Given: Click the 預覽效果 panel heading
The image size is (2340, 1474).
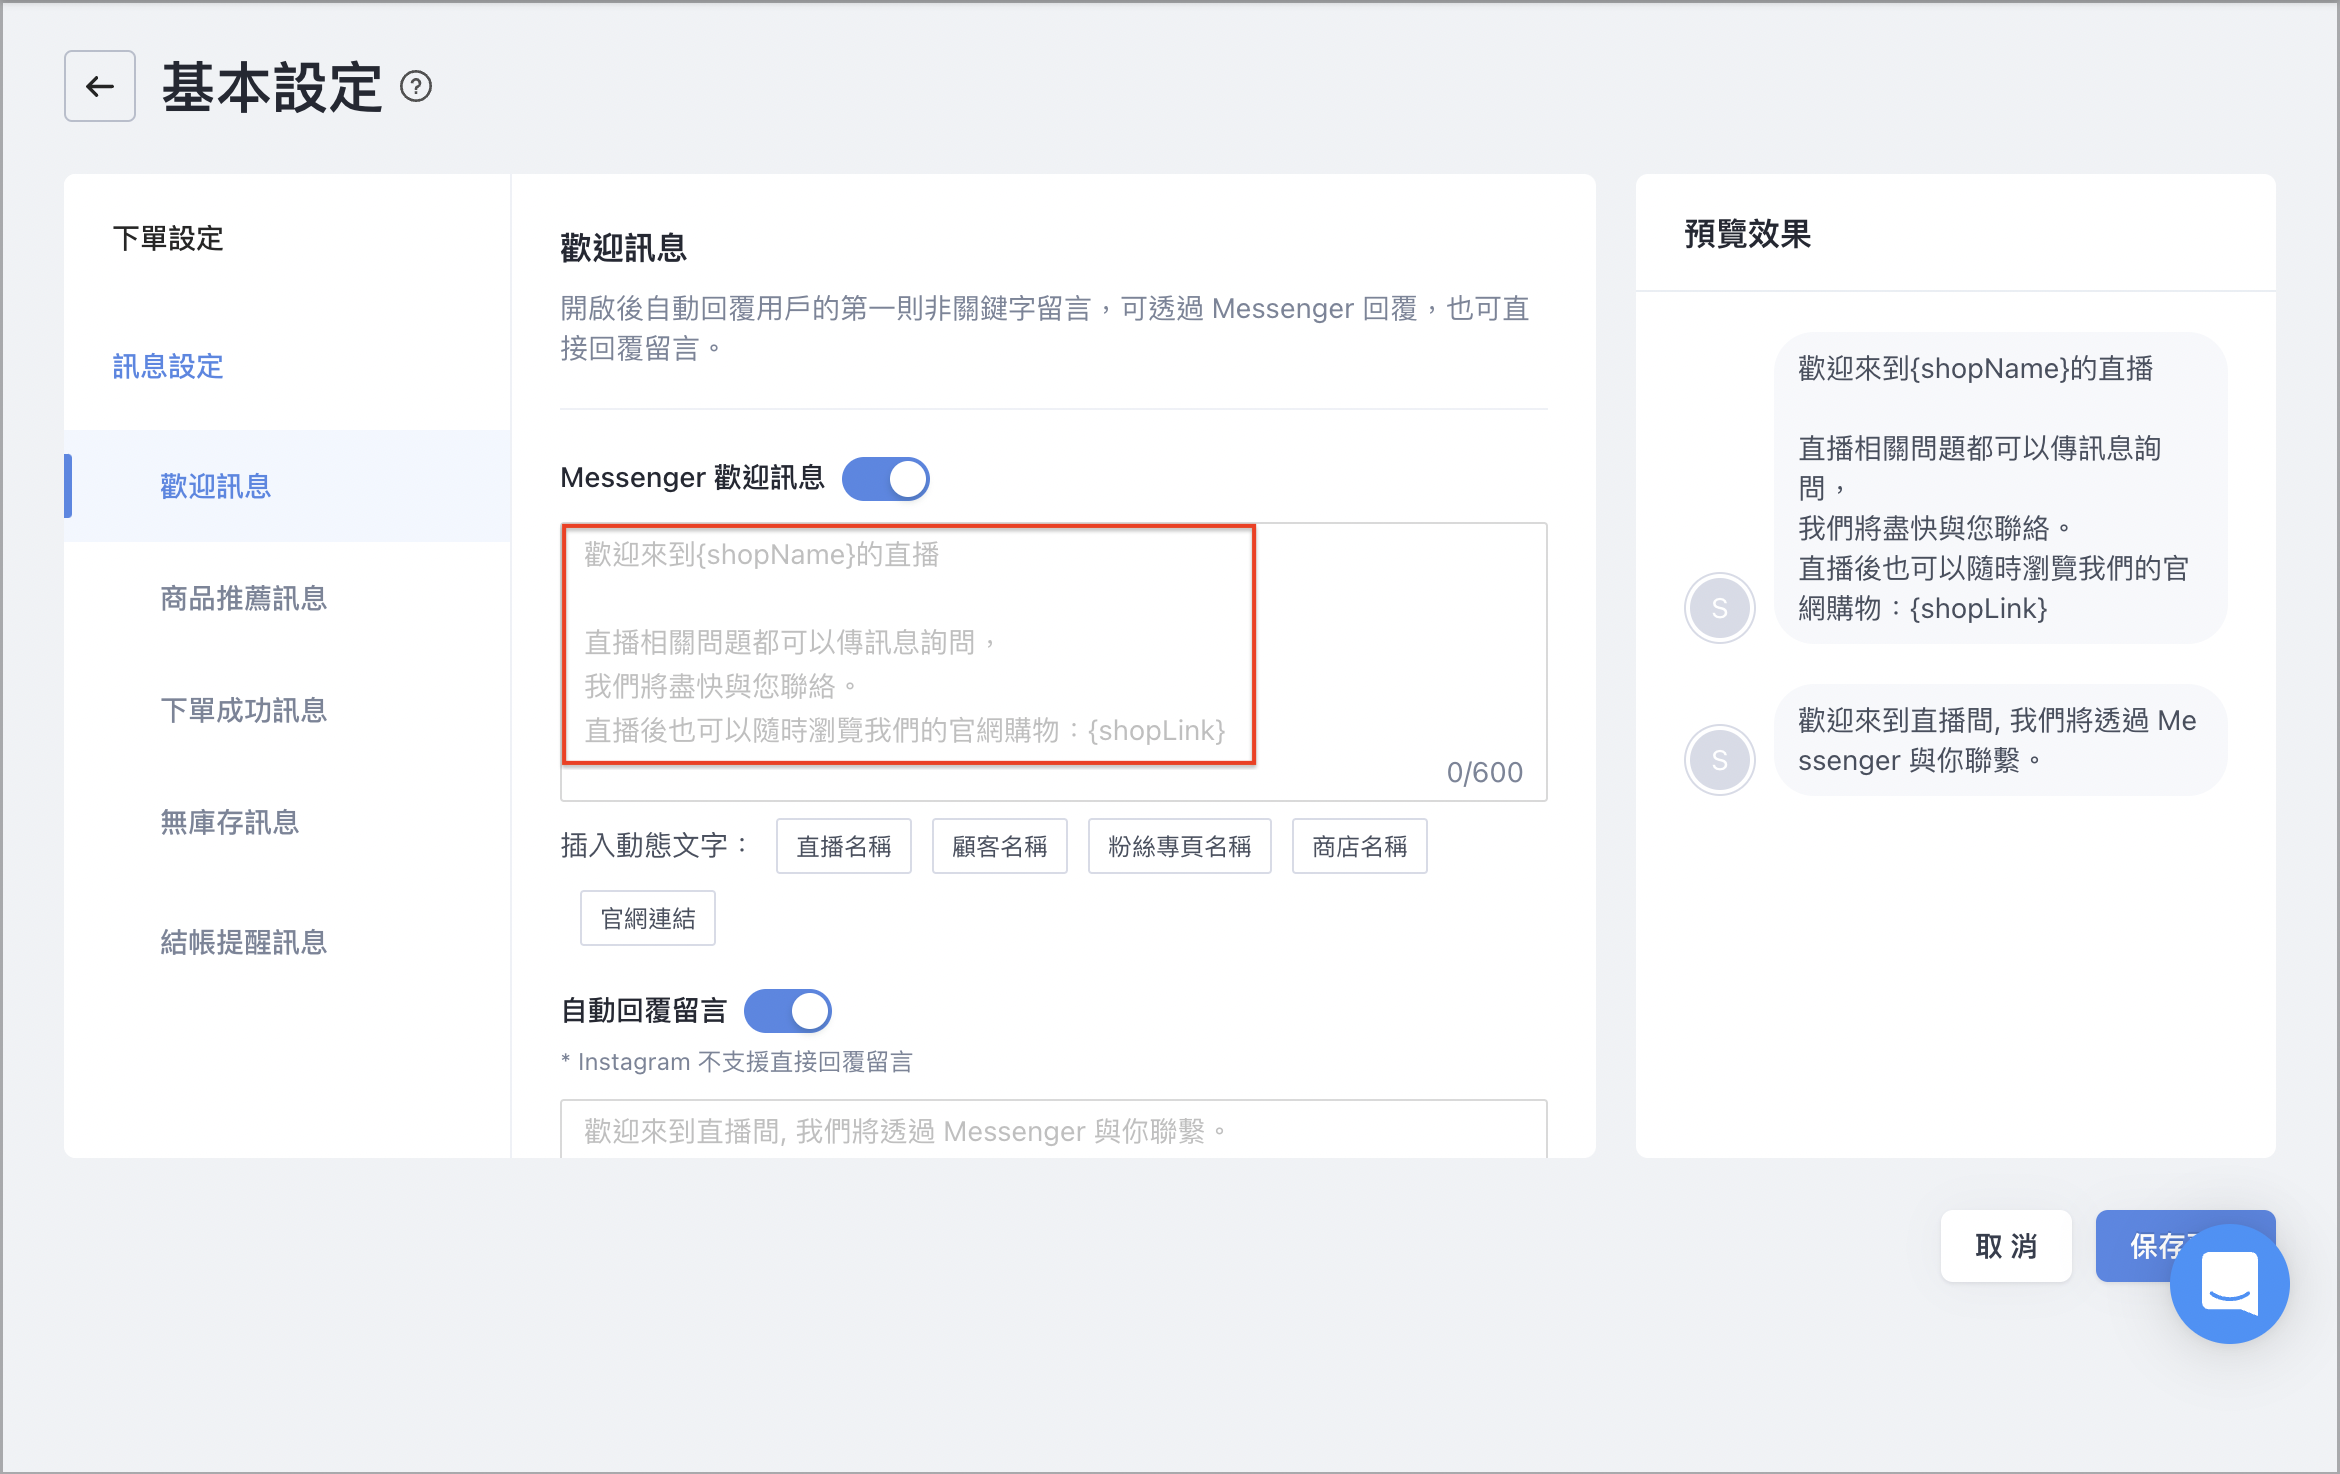Looking at the screenshot, I should 1748,234.
